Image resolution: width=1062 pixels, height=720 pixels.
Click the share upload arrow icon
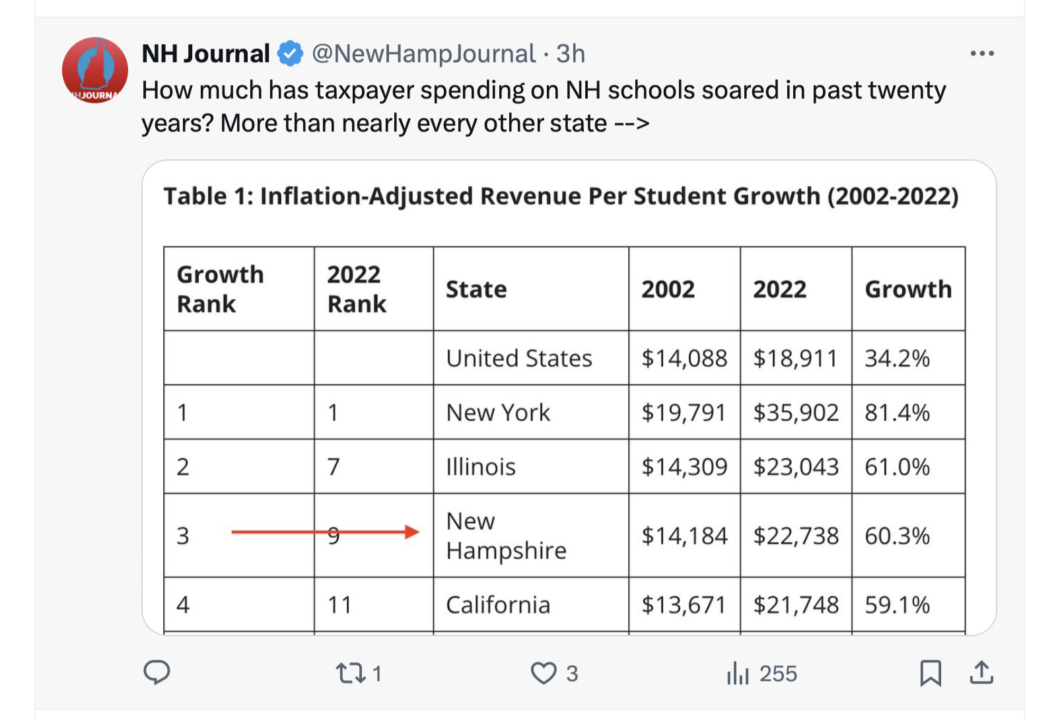[981, 674]
